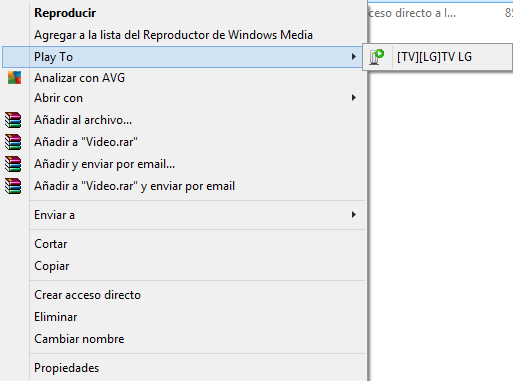This screenshot has width=513, height=381.
Task: Expand the 'Enviar a' submenu arrow
Action: (x=354, y=215)
